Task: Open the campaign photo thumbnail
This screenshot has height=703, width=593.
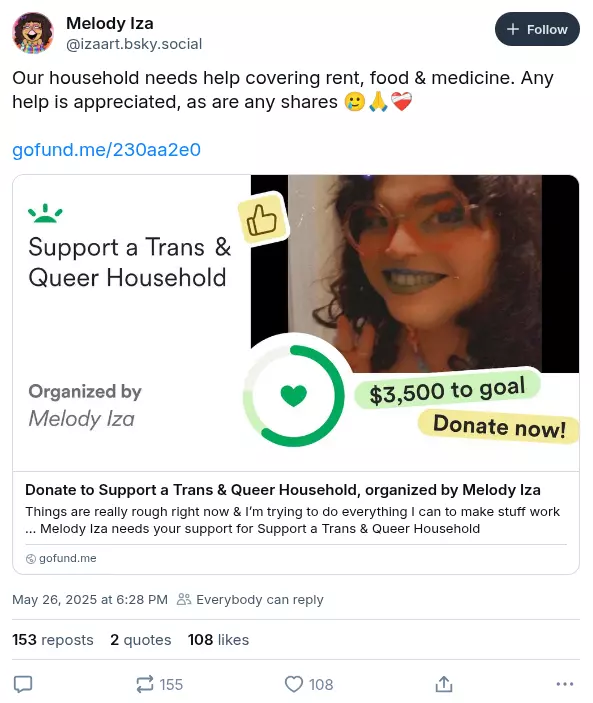Action: (x=415, y=273)
